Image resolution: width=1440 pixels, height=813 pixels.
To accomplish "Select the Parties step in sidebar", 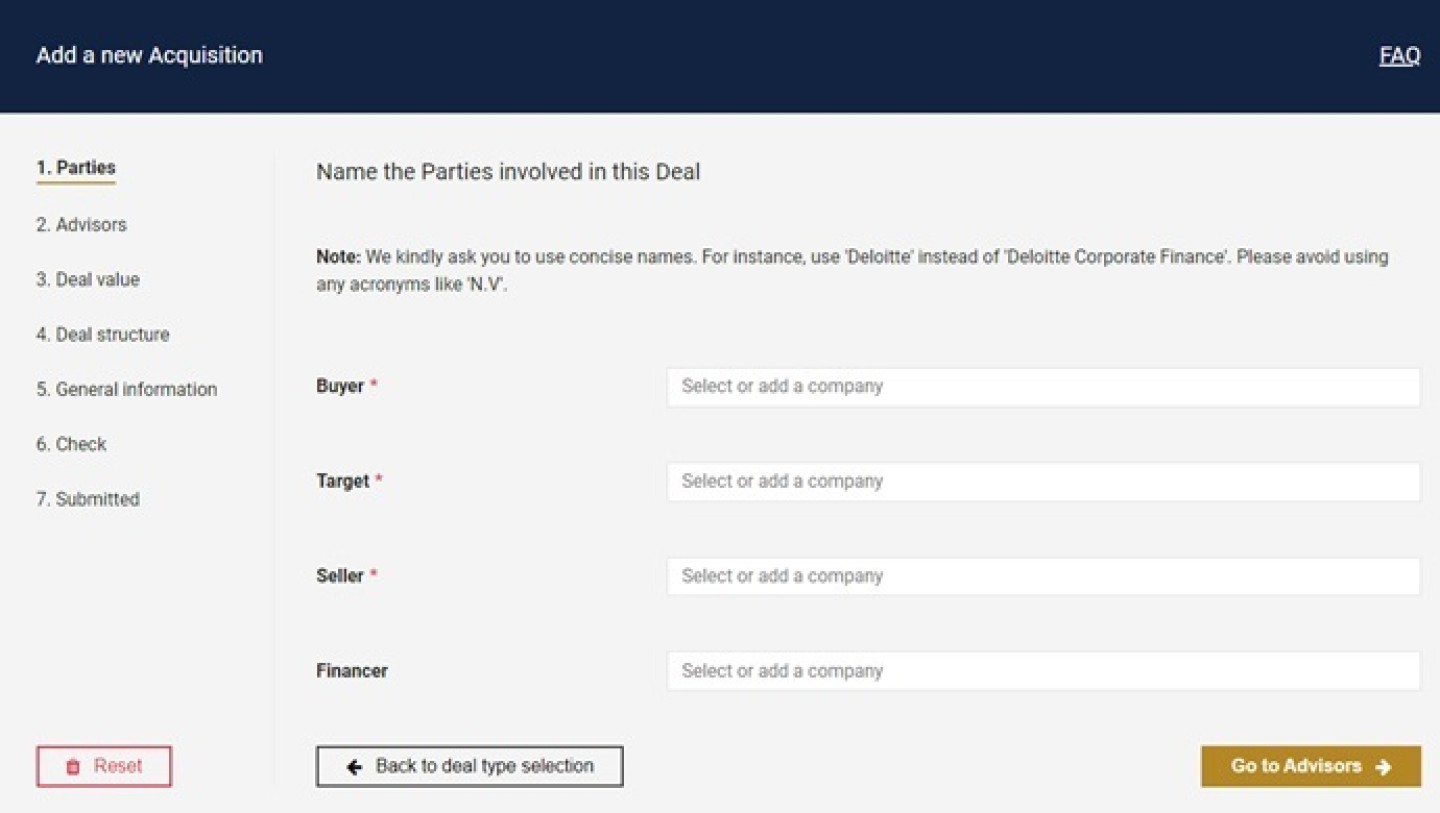I will 76,168.
